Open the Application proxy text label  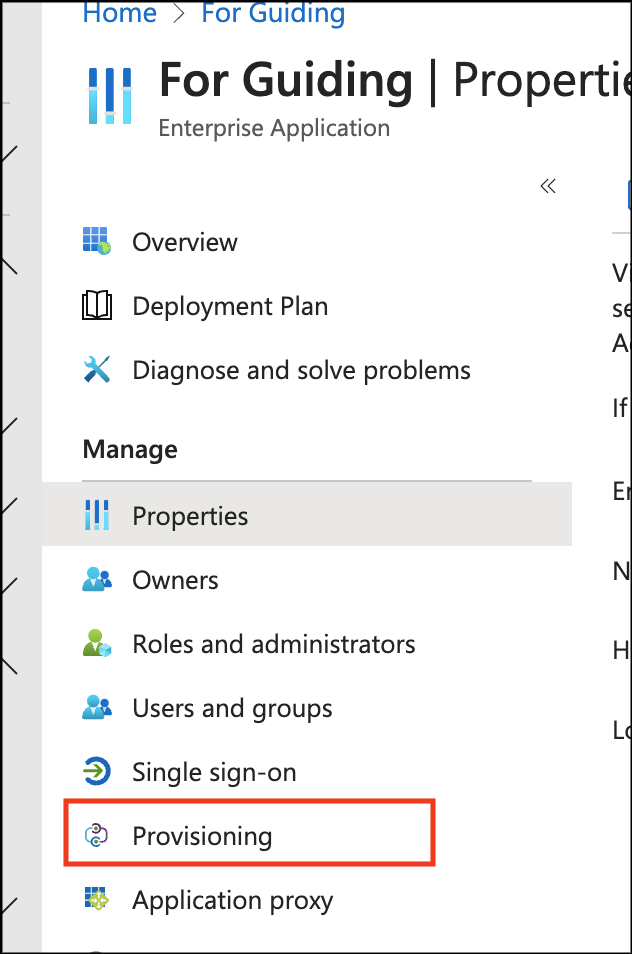[x=232, y=900]
